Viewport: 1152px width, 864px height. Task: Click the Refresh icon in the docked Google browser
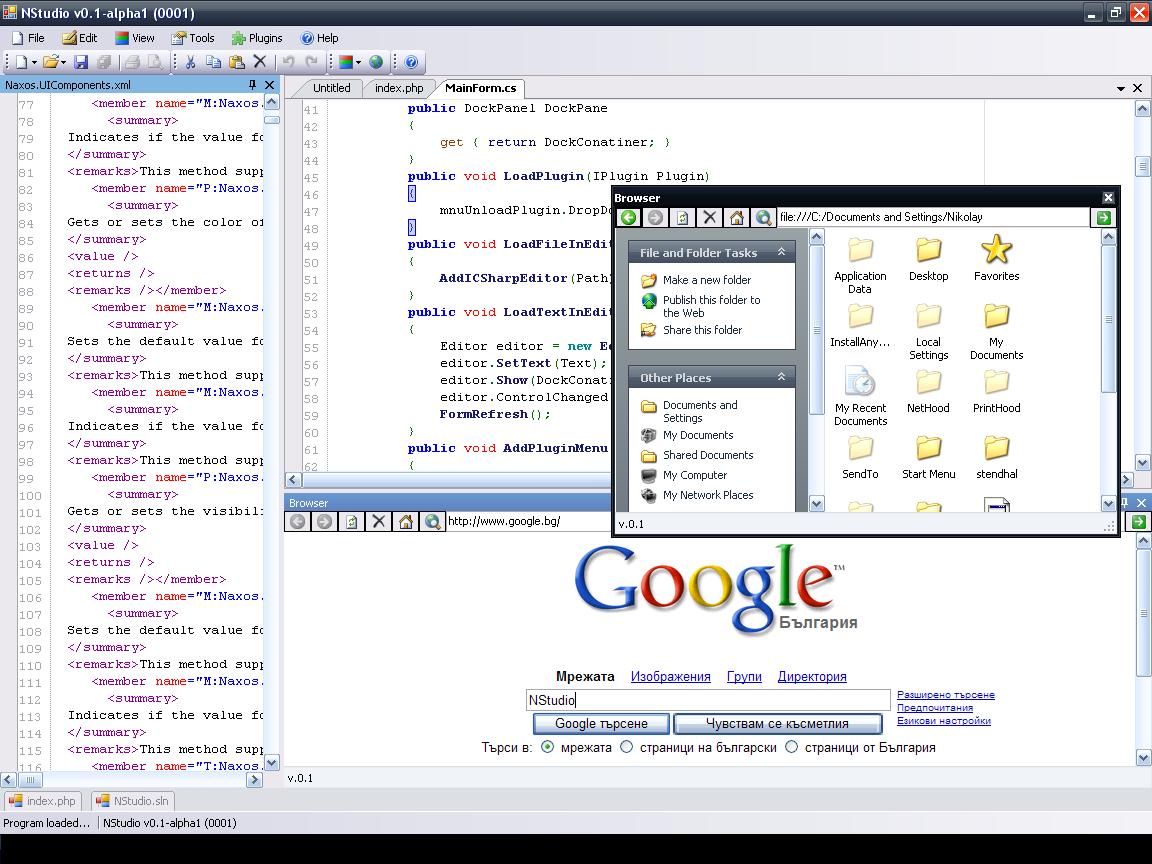click(352, 521)
